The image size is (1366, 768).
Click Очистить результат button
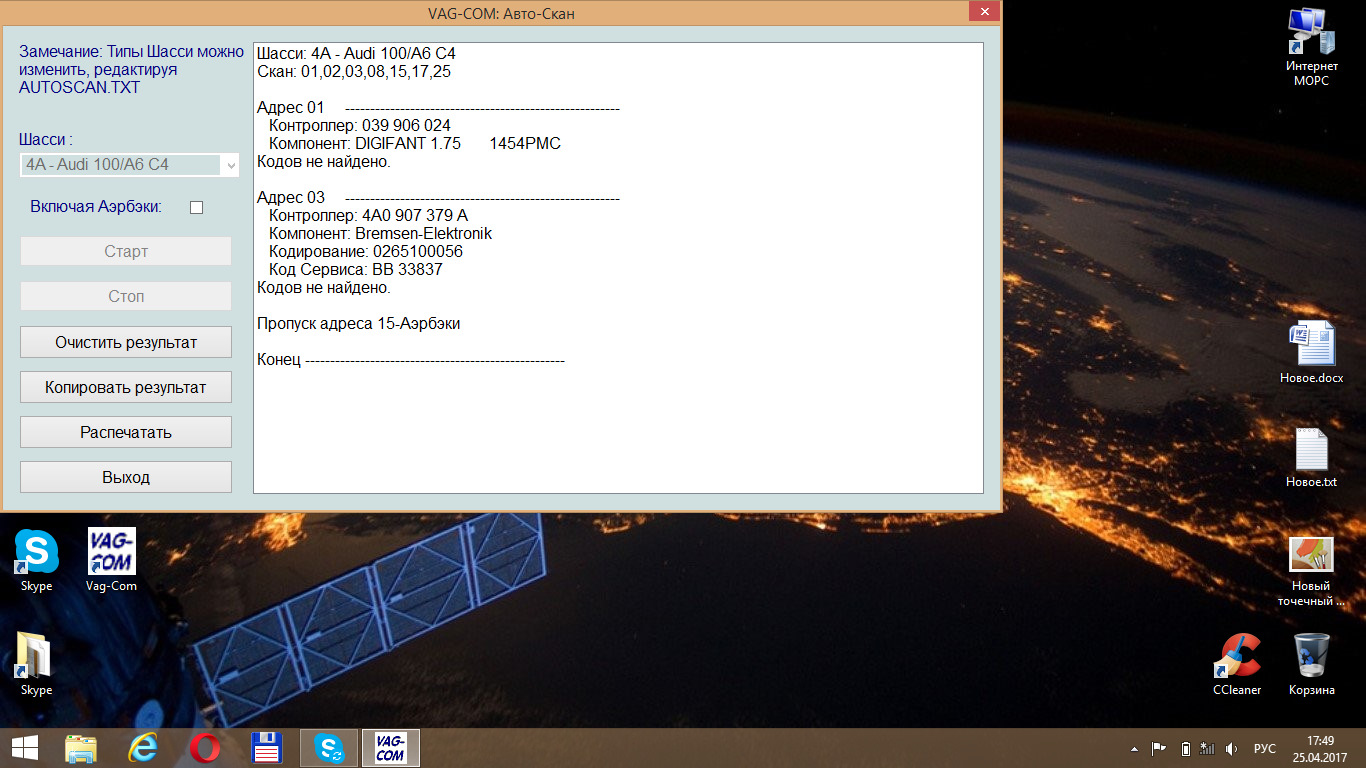(x=126, y=342)
